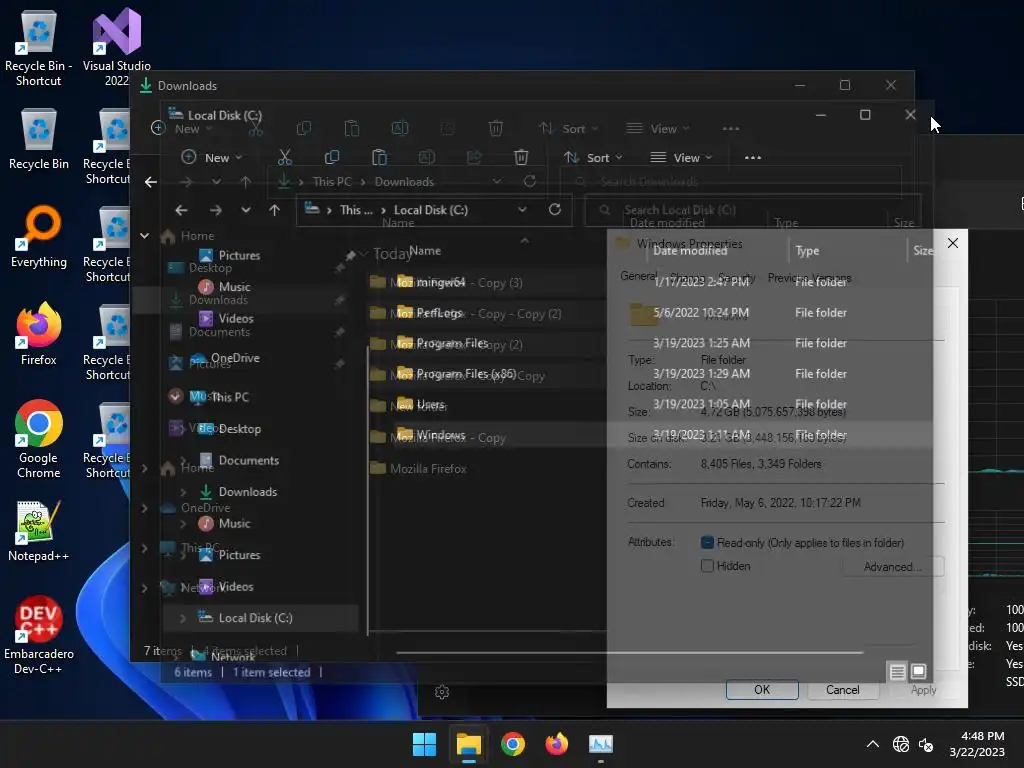Select the Everything search desktop icon

tap(39, 236)
